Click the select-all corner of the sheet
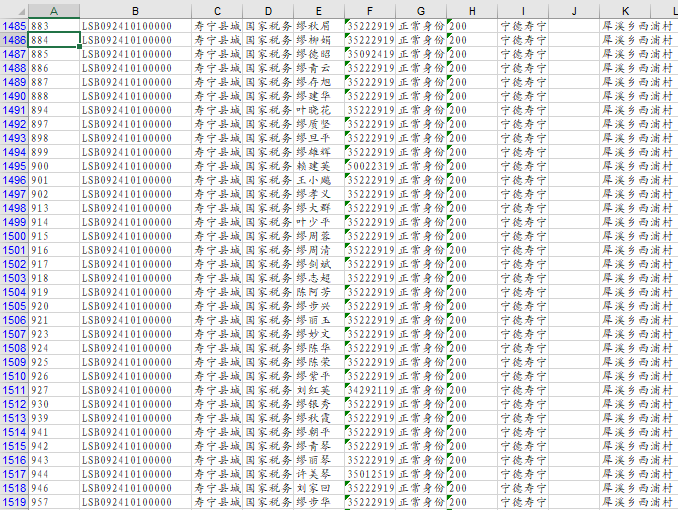The width and height of the screenshot is (678, 510). point(14,11)
